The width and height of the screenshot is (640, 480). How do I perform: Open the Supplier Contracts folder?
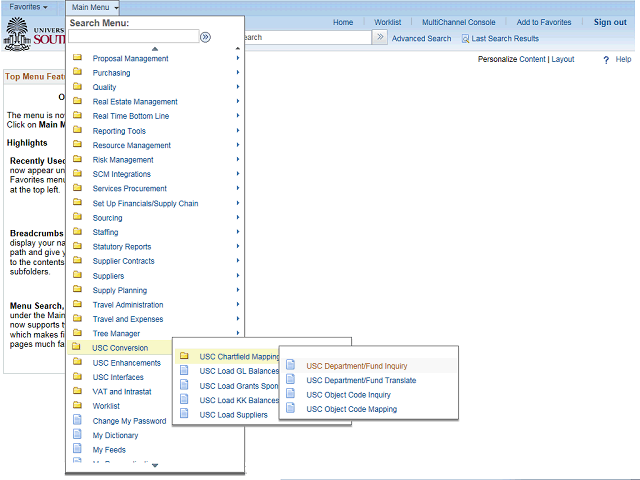(x=123, y=261)
